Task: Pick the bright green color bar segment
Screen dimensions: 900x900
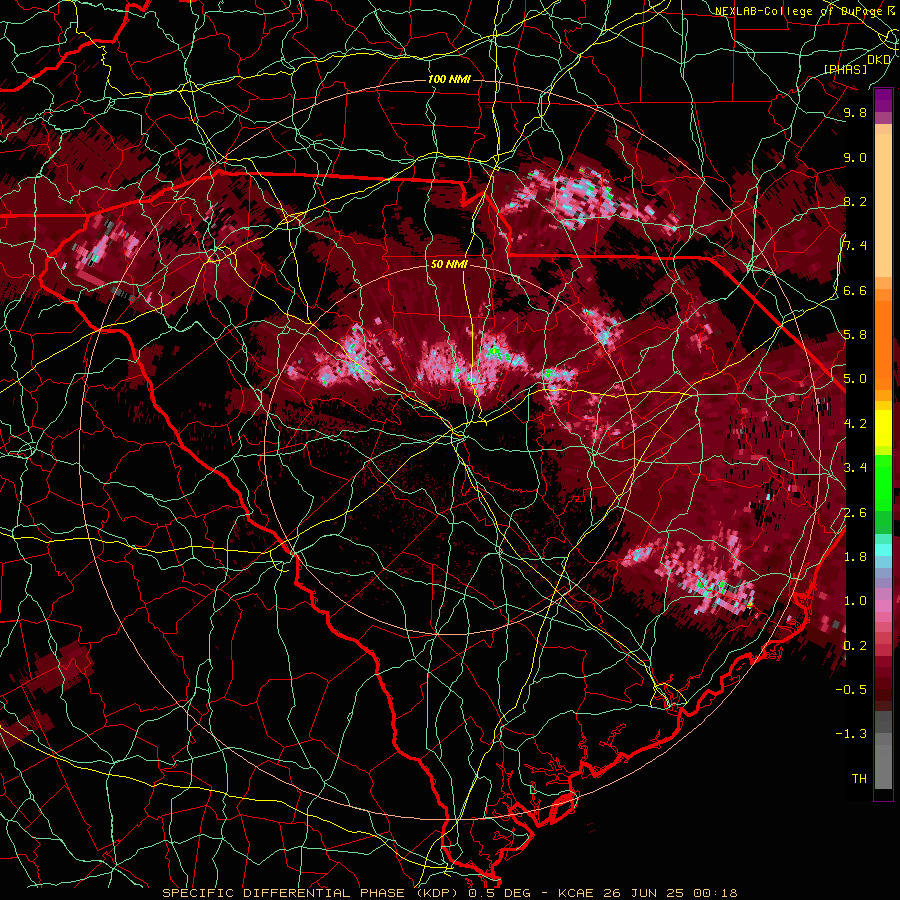Action: click(883, 482)
